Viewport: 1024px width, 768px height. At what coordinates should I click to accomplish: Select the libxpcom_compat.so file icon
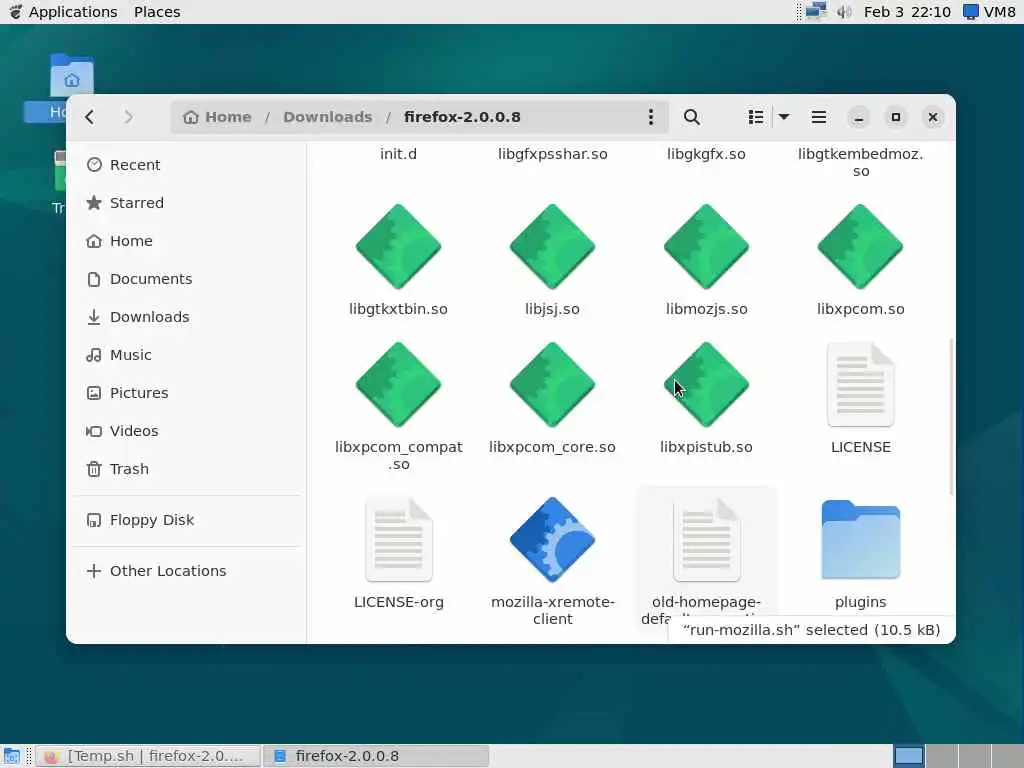[398, 385]
